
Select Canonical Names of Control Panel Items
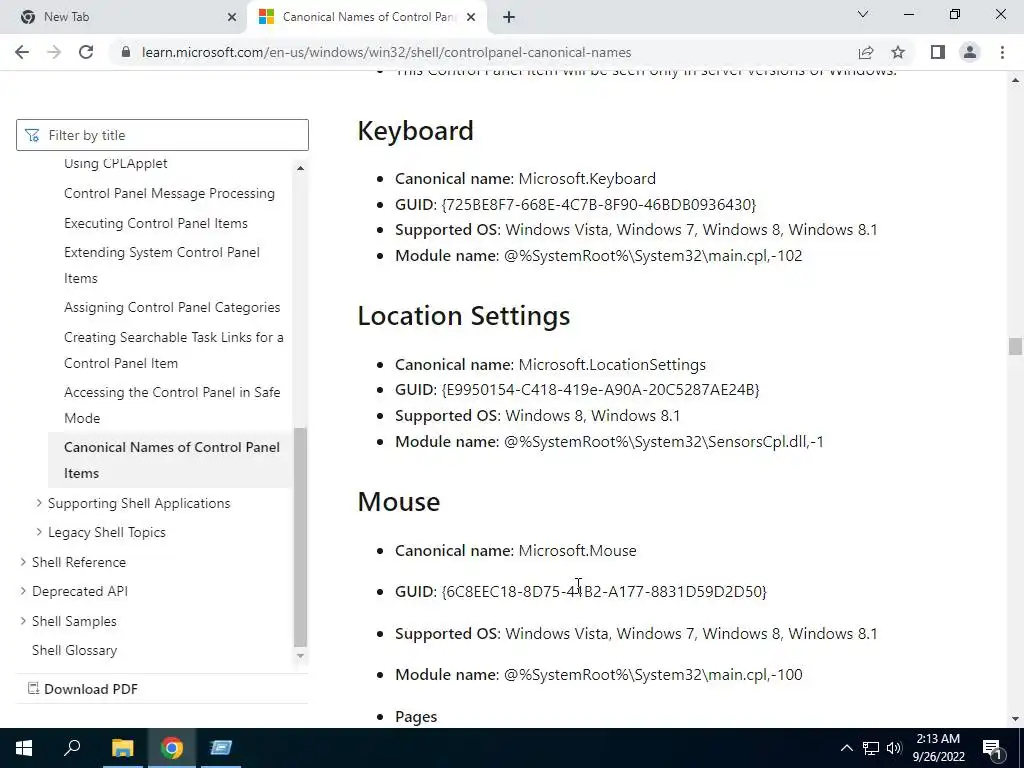171,460
